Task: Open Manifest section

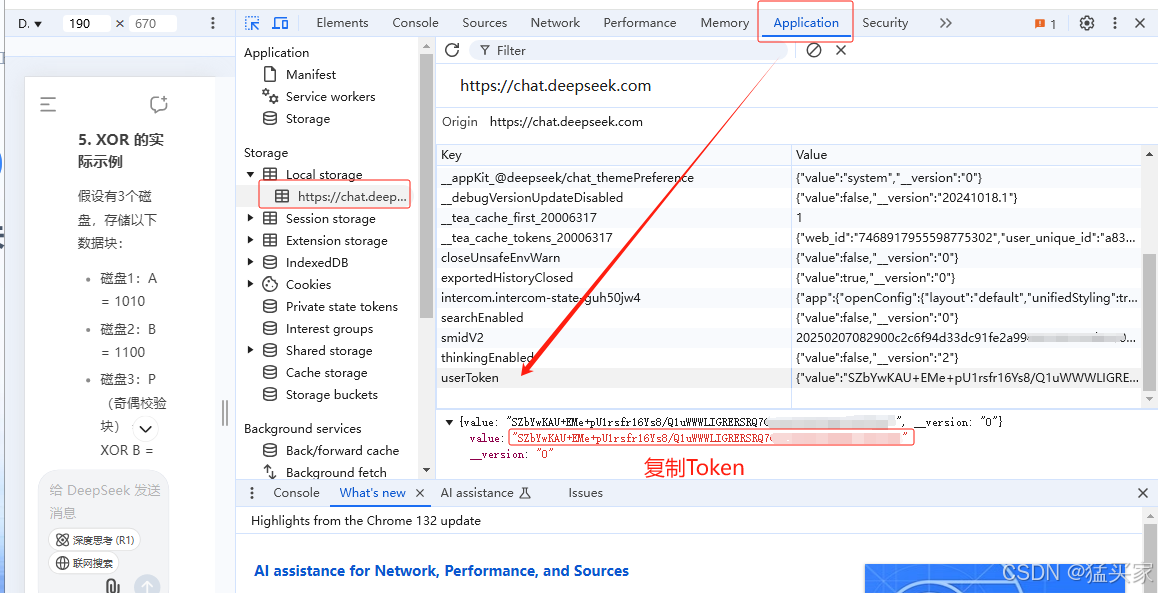Action: (310, 75)
